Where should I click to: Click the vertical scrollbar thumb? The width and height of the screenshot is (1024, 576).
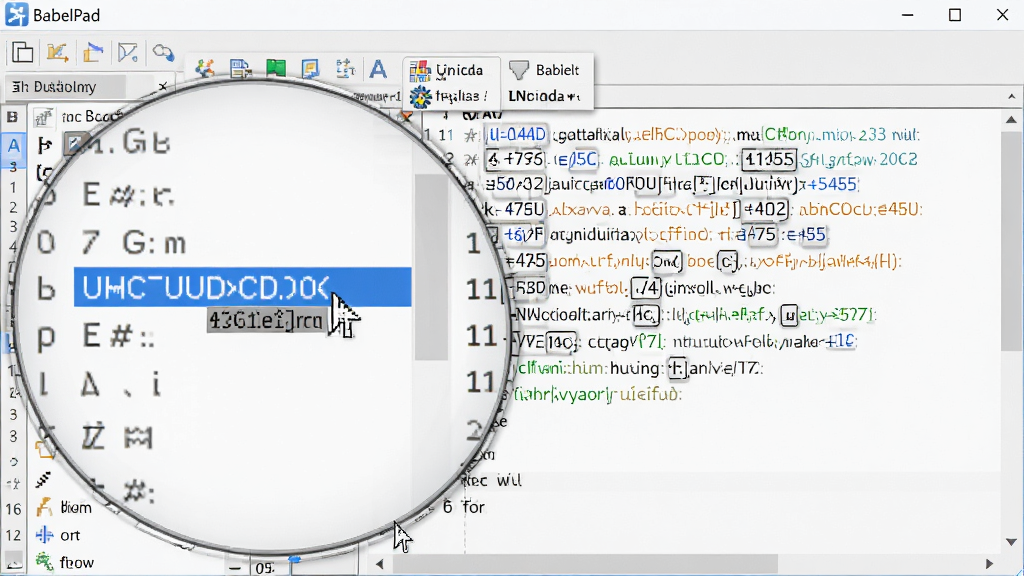click(x=1012, y=240)
